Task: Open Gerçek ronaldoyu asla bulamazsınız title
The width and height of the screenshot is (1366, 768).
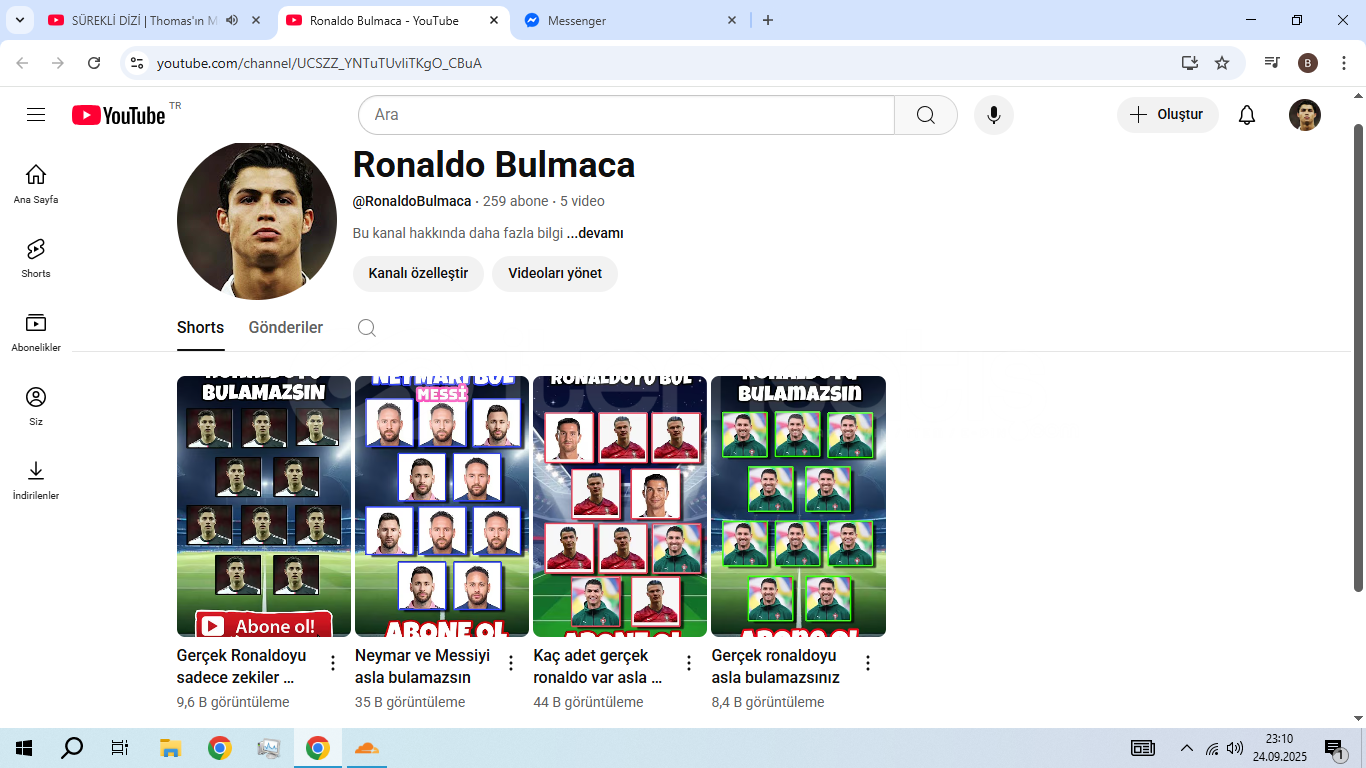Action: tap(776, 666)
